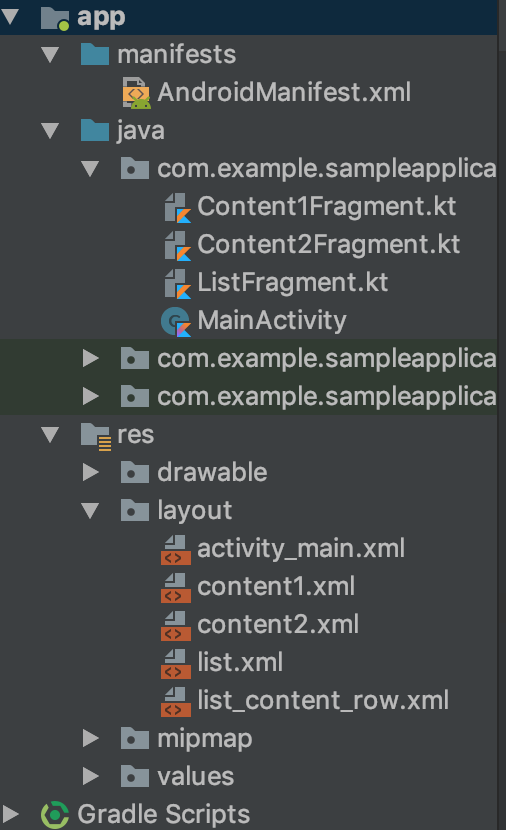Click the Kotlin icon beside Content1Fragment.kt
The width and height of the screenshot is (506, 830).
tap(177, 207)
